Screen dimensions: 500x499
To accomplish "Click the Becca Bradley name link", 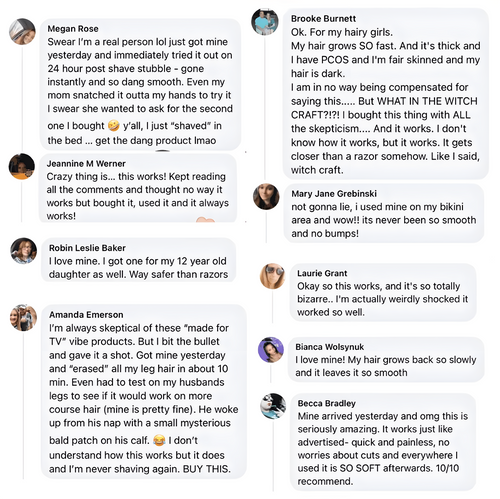I will pyautogui.click(x=326, y=403).
